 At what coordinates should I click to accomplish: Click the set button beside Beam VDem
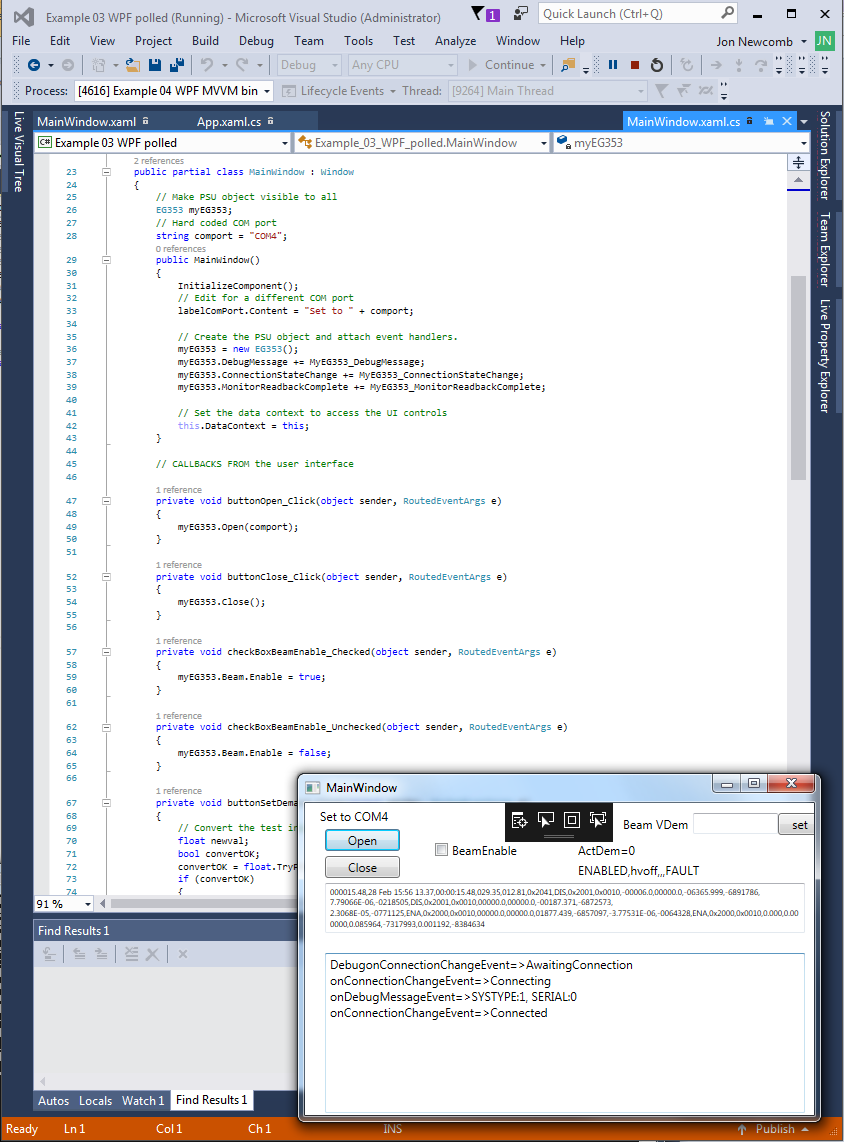pyautogui.click(x=798, y=824)
